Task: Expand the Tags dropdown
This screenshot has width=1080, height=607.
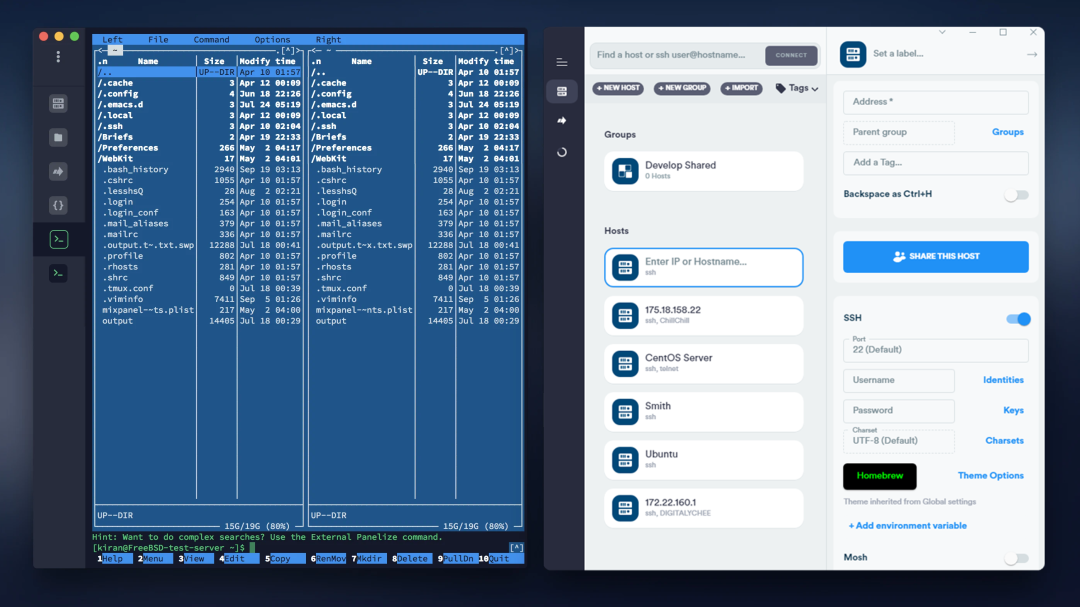Action: 797,88
